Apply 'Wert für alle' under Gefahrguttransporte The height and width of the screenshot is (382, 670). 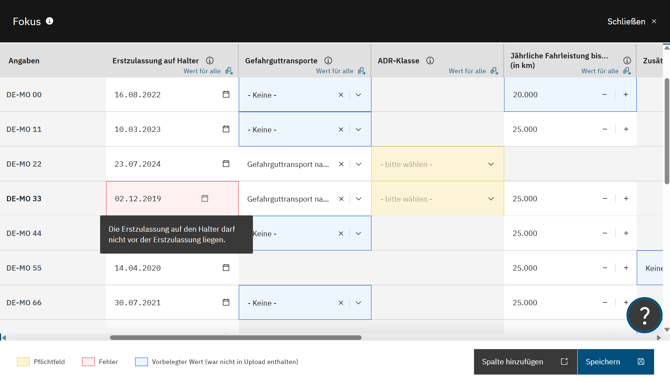[341, 71]
